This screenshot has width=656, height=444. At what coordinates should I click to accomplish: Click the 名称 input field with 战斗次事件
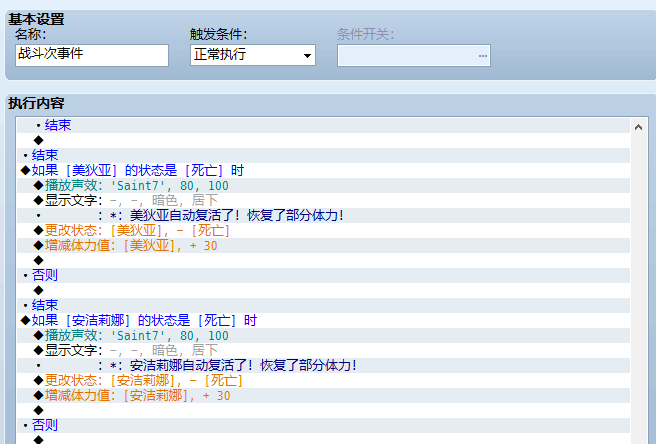point(92,55)
